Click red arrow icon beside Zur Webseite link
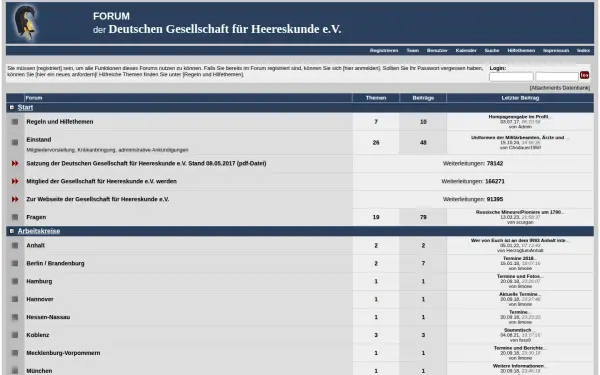This screenshot has width=600, height=375. click(15, 199)
